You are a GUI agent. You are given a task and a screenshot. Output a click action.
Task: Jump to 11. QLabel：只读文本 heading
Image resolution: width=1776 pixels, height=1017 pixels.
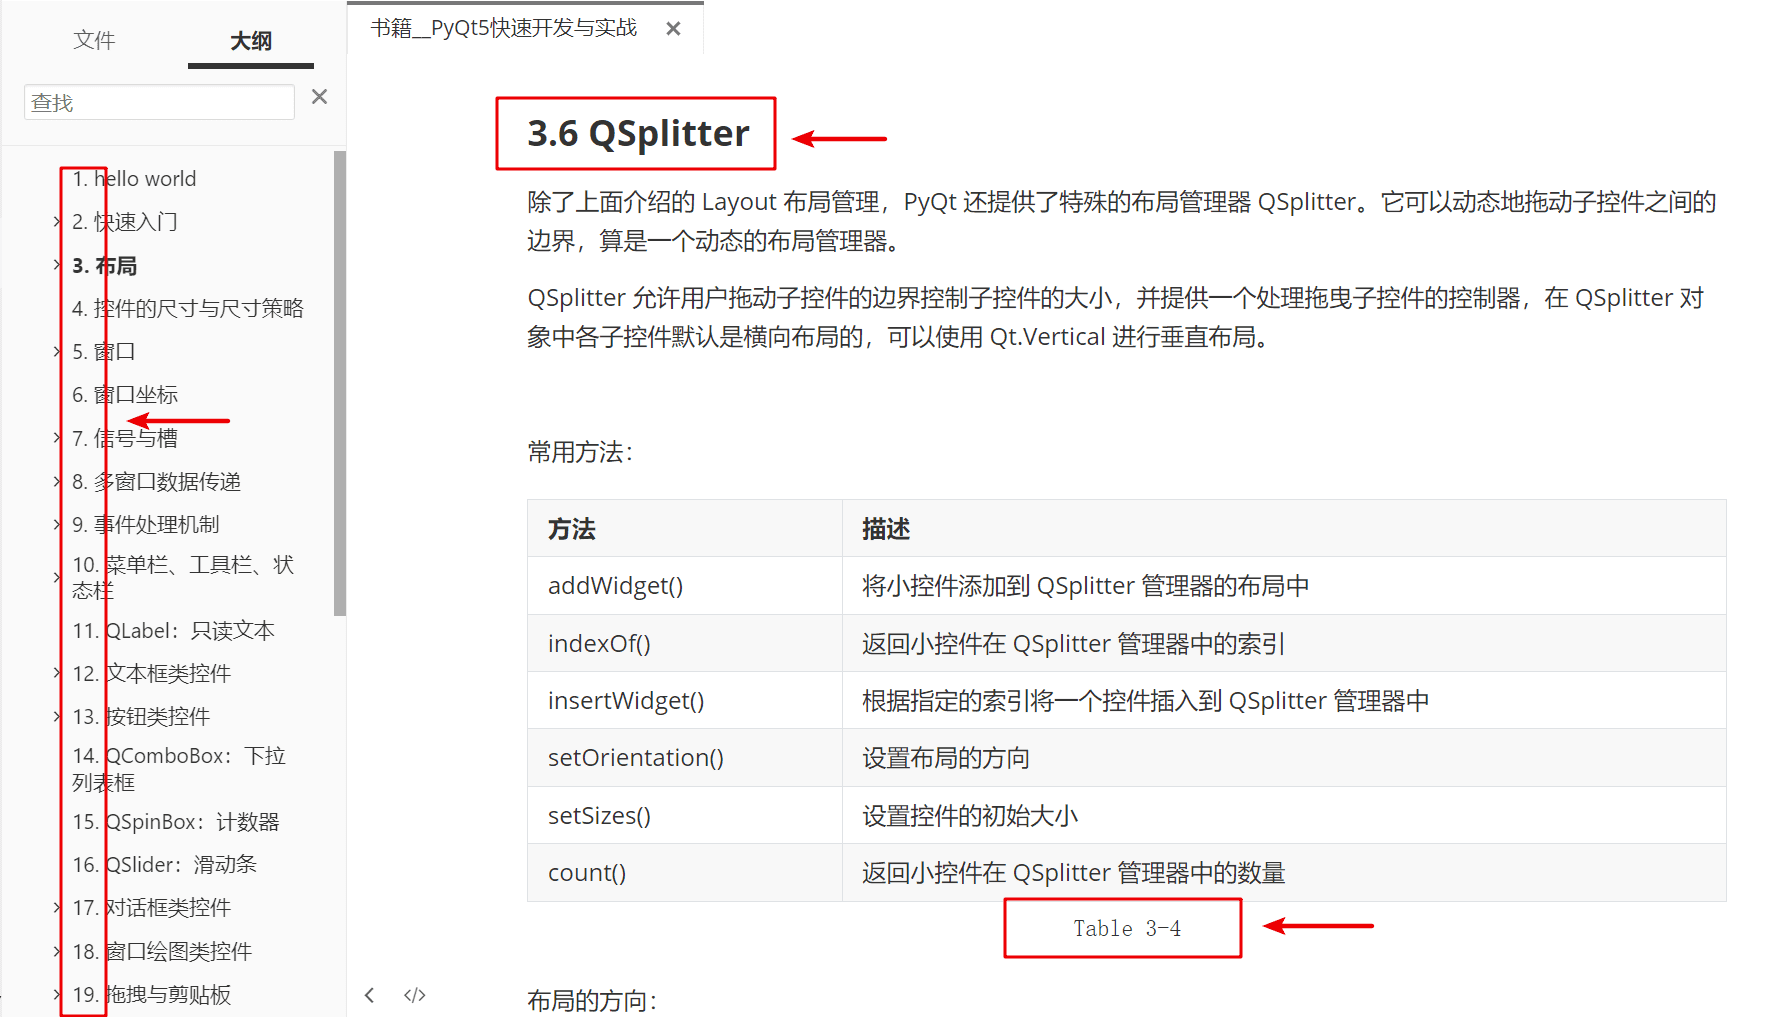[x=173, y=630]
